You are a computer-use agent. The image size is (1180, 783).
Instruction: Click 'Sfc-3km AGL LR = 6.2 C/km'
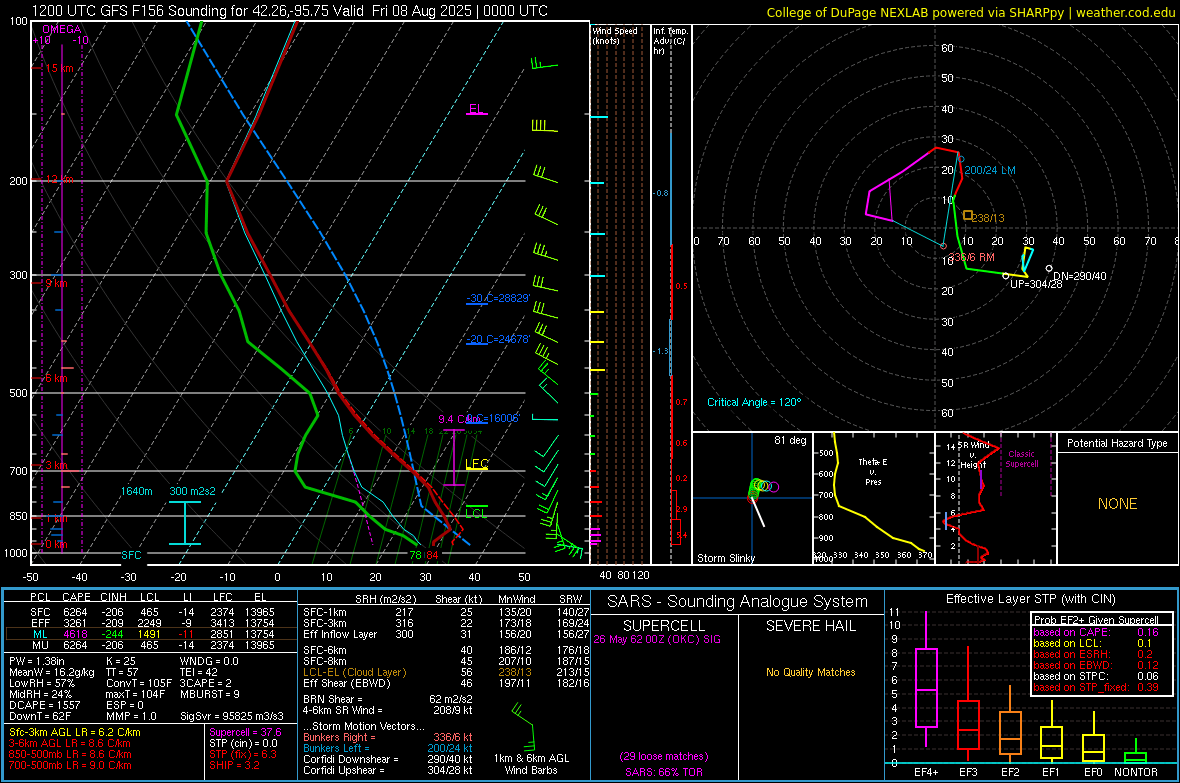75,732
